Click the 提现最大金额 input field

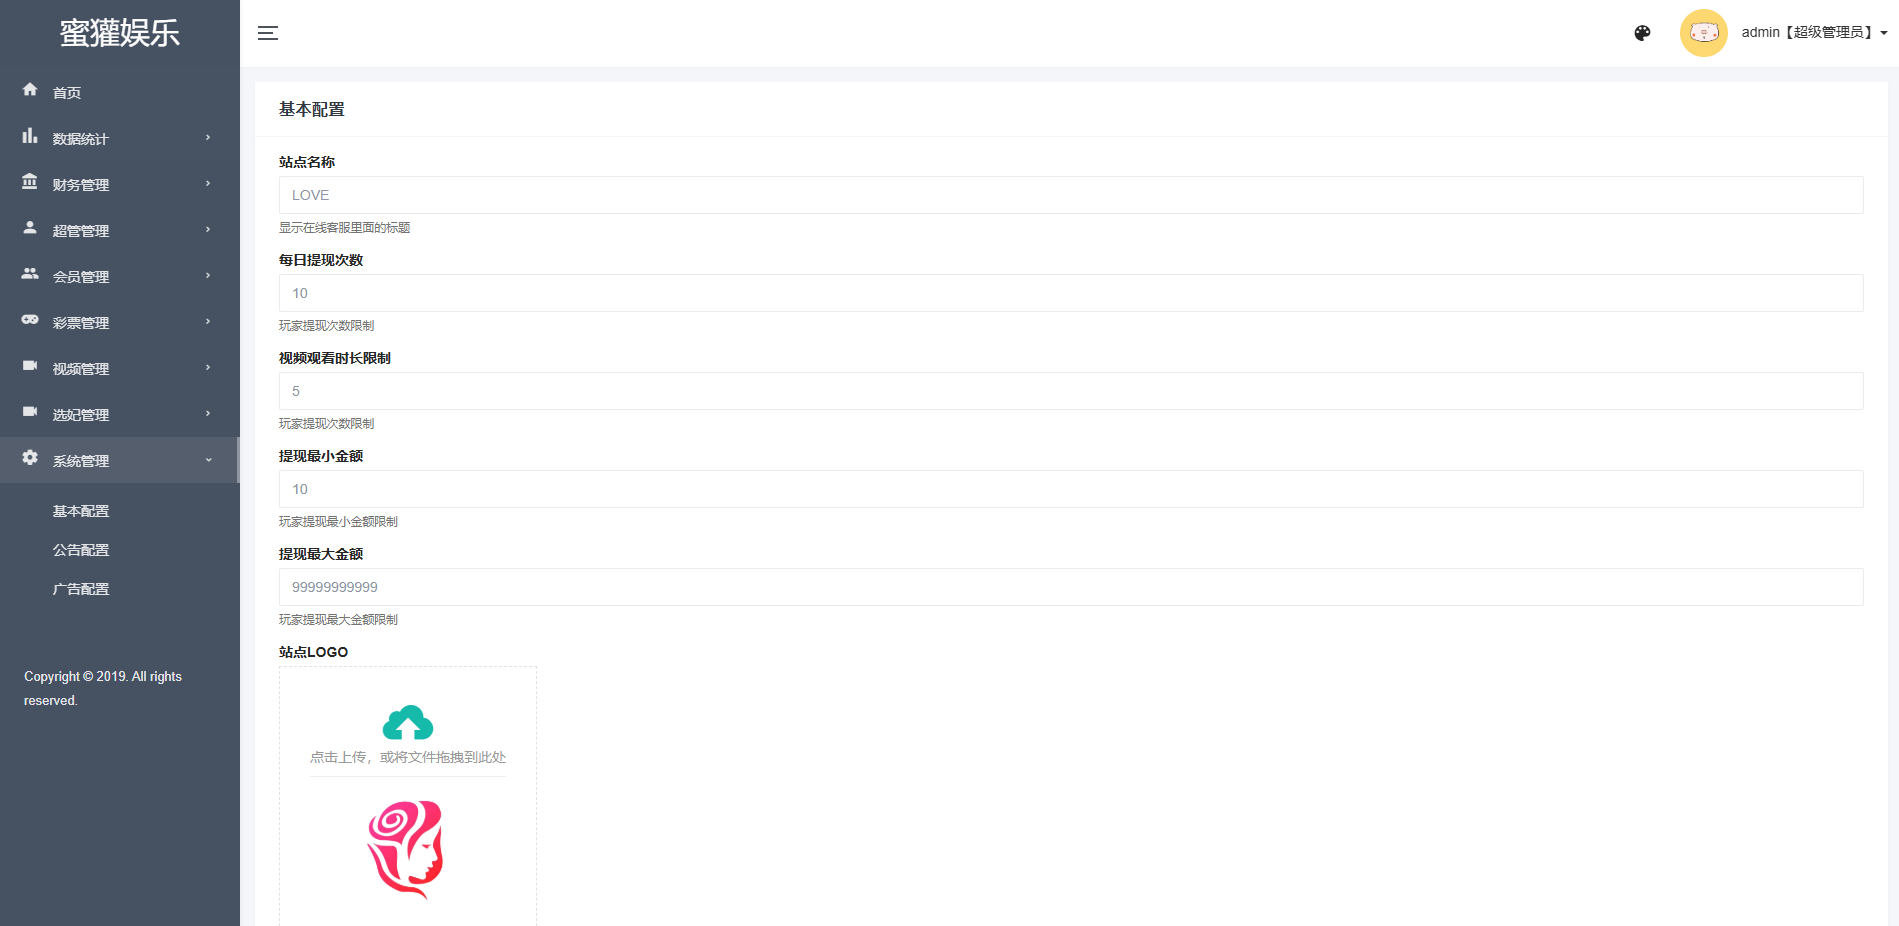coord(1070,587)
